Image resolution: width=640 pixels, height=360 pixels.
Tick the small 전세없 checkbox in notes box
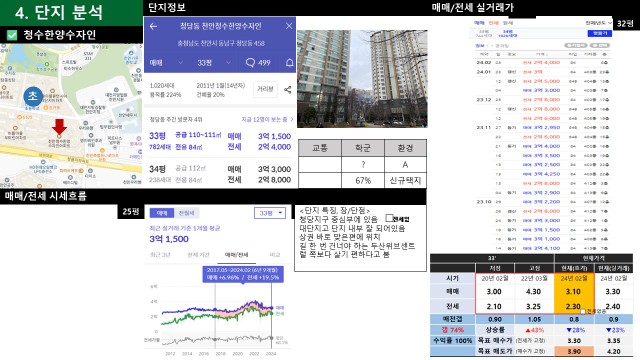coord(389,218)
